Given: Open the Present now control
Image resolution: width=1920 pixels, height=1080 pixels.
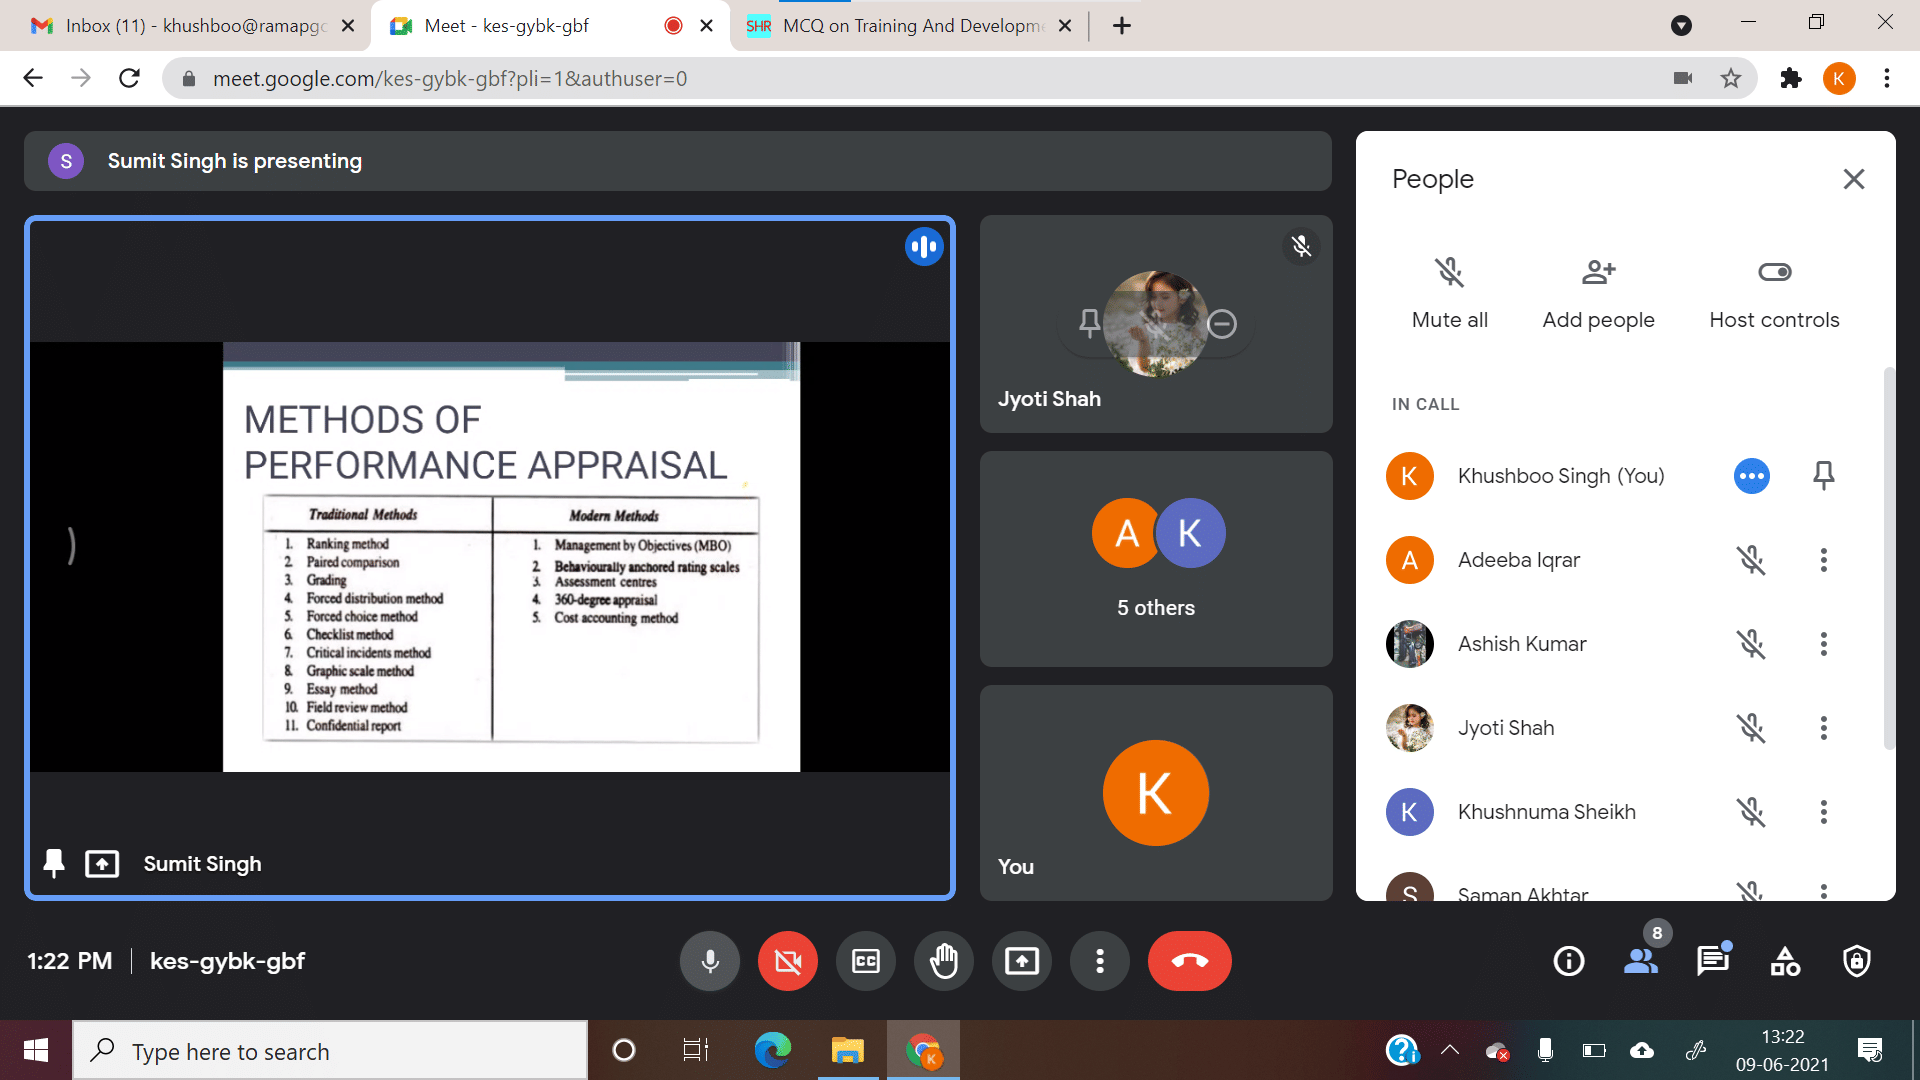Looking at the screenshot, I should (x=1021, y=961).
